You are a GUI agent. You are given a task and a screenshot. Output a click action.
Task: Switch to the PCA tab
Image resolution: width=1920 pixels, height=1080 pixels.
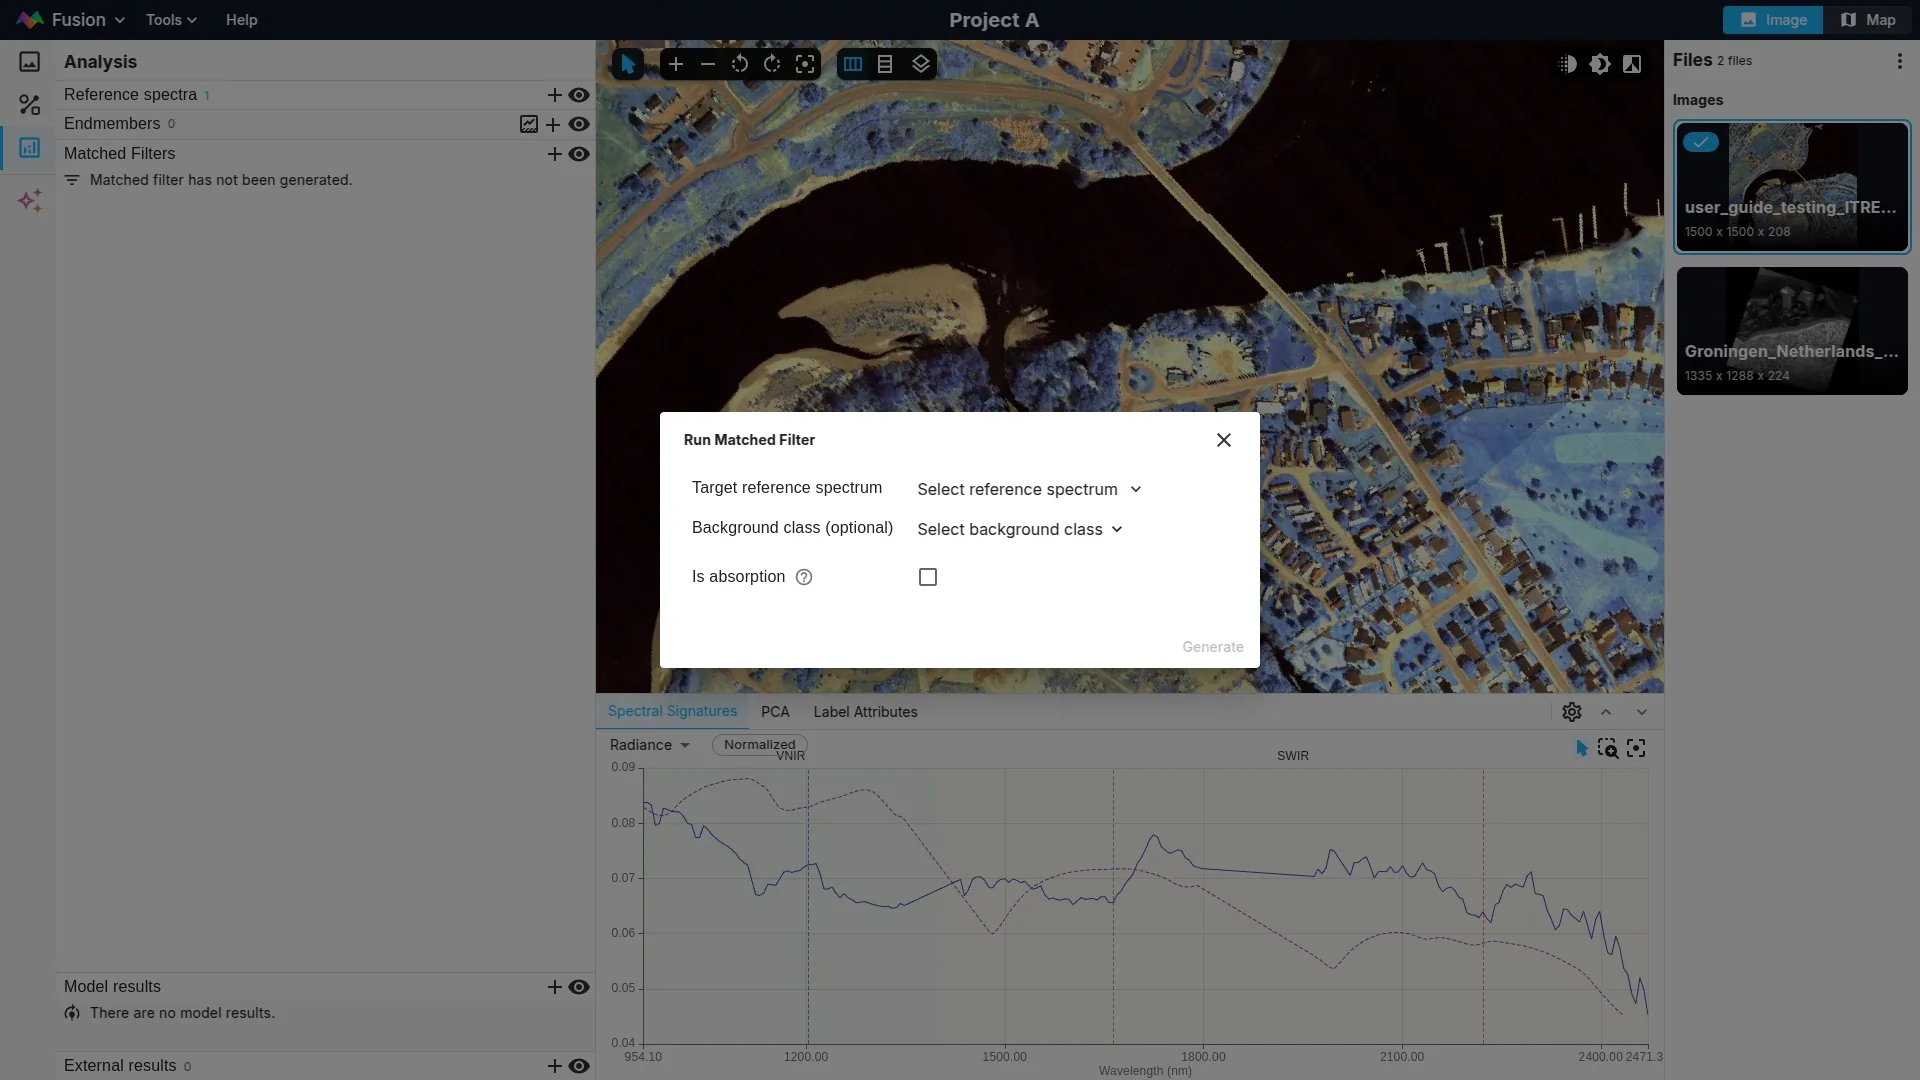(775, 712)
